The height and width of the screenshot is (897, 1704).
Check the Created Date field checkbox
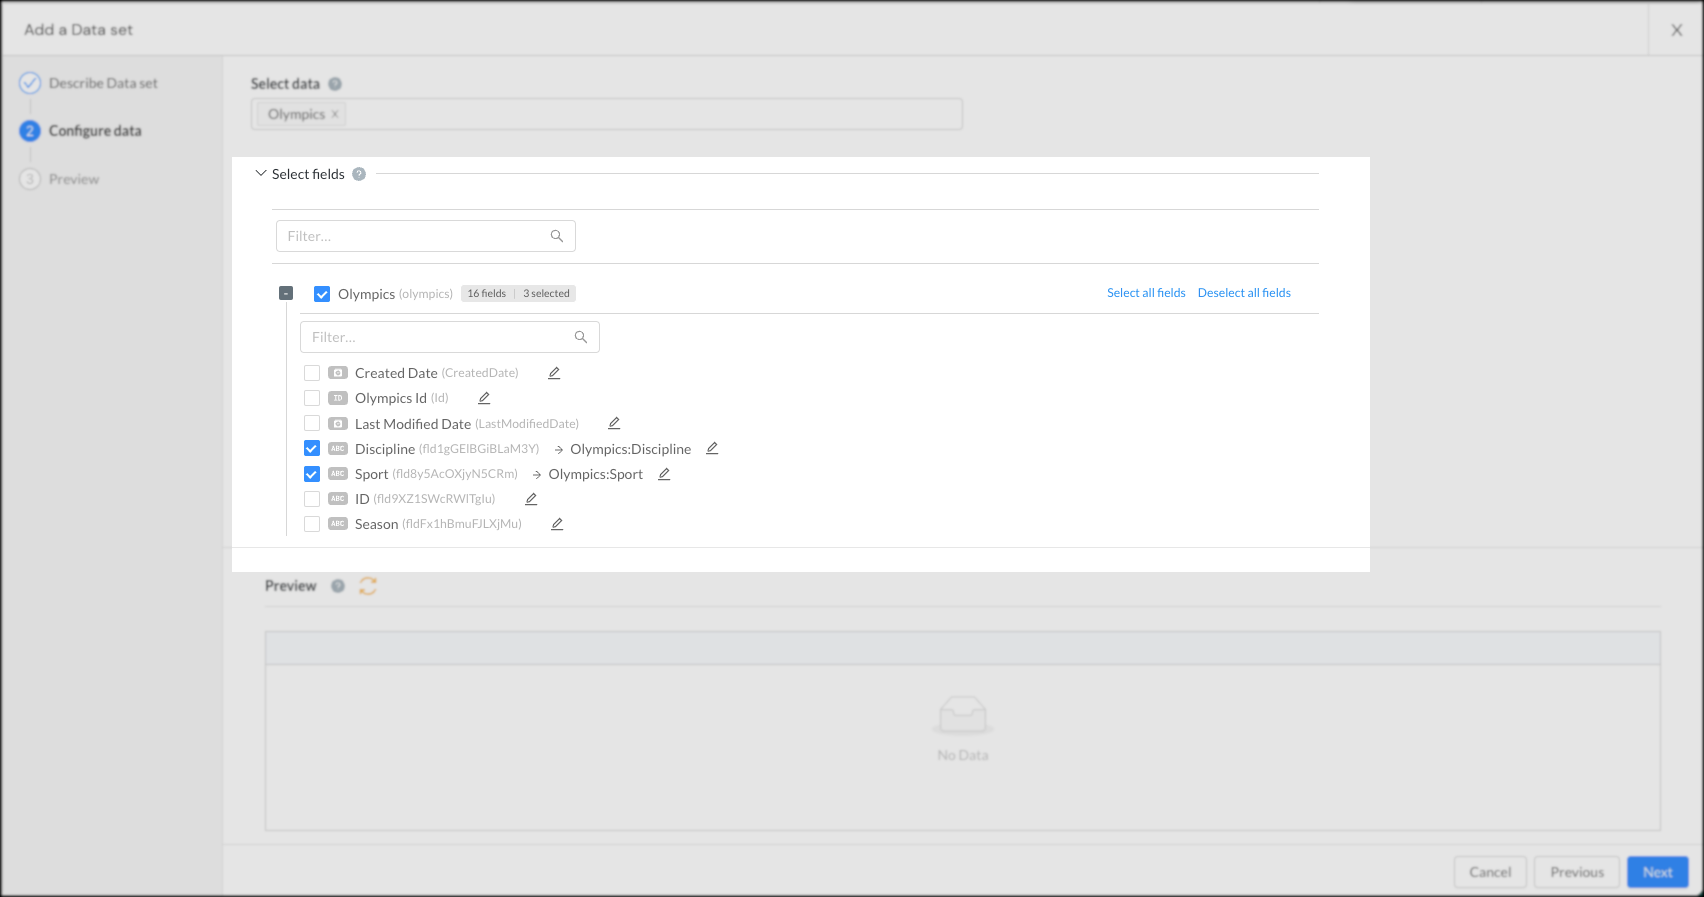tap(312, 373)
